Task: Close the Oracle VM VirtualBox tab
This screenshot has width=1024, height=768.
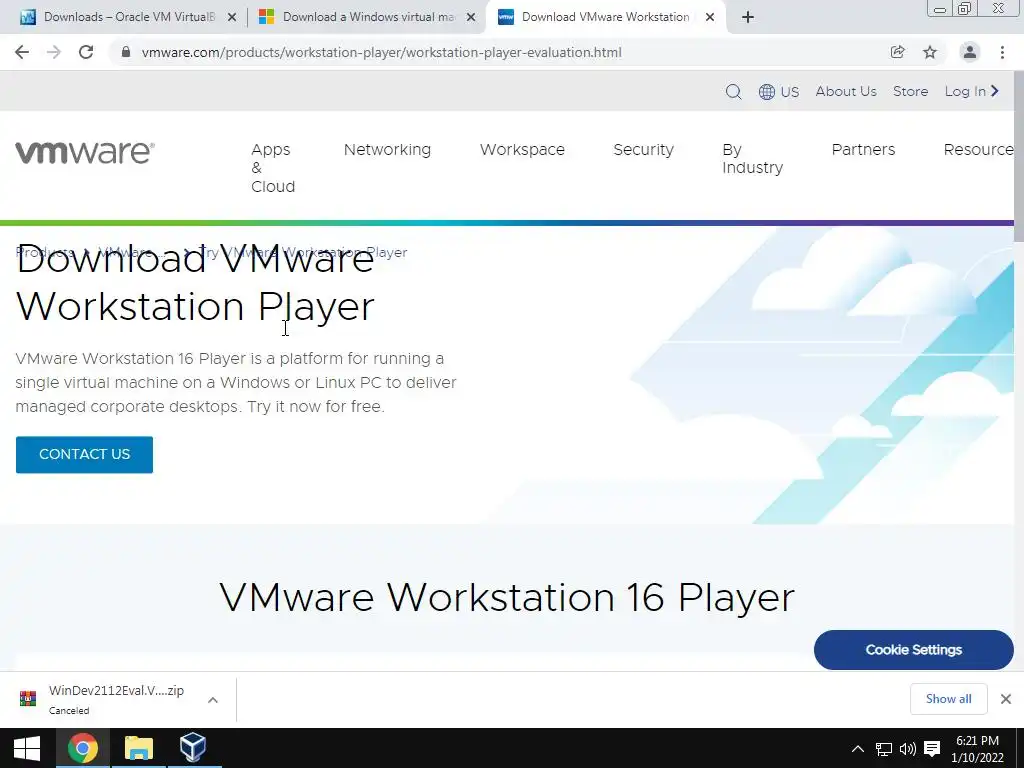Action: [231, 17]
